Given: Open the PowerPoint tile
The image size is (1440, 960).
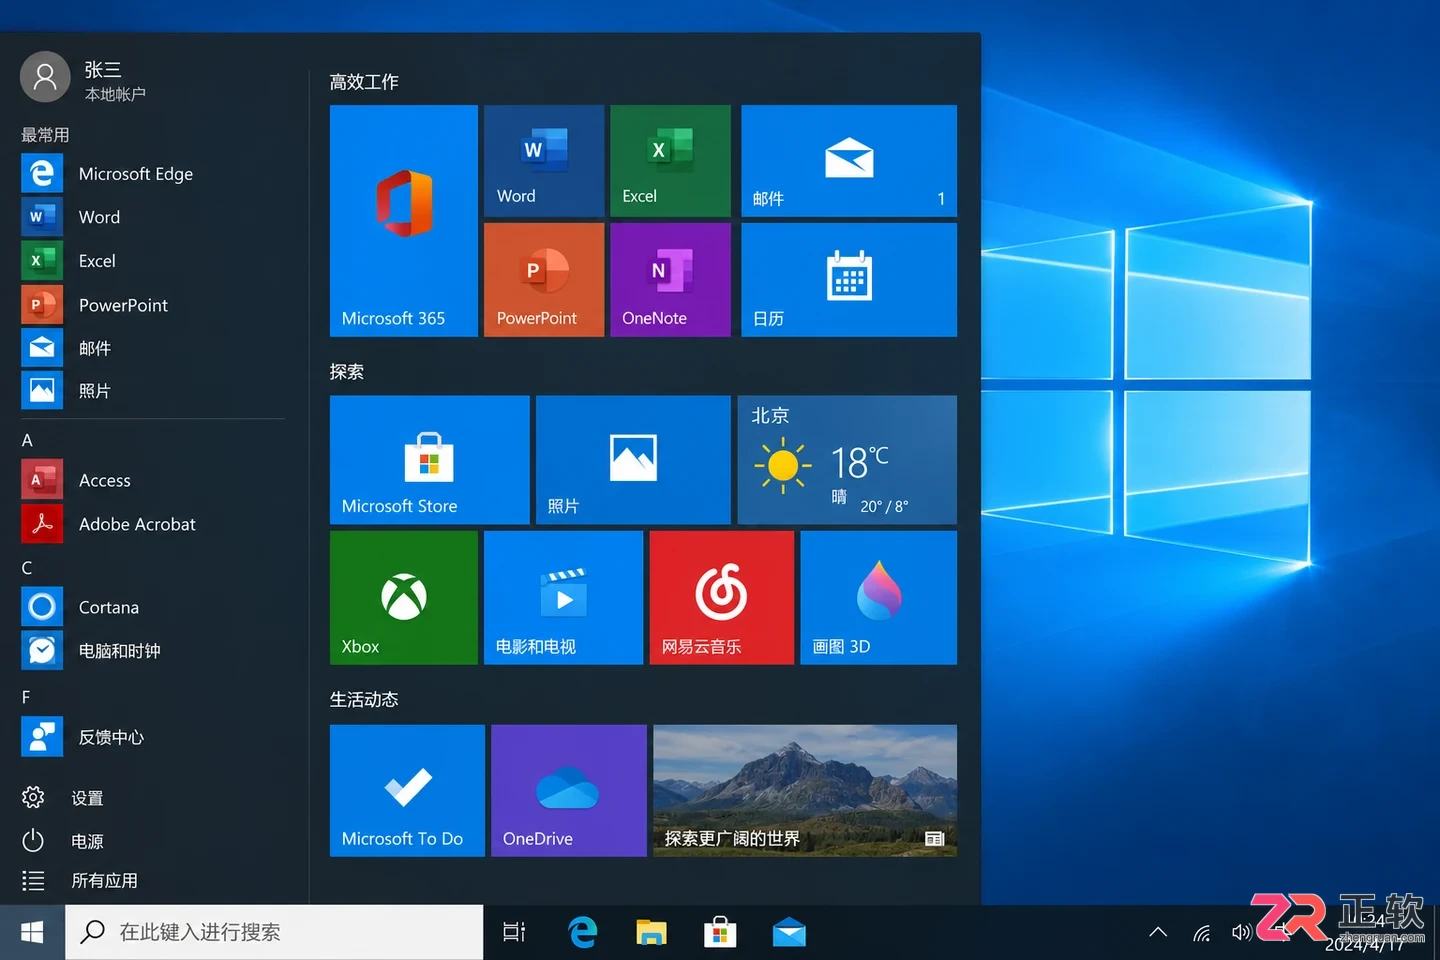Looking at the screenshot, I should [544, 280].
